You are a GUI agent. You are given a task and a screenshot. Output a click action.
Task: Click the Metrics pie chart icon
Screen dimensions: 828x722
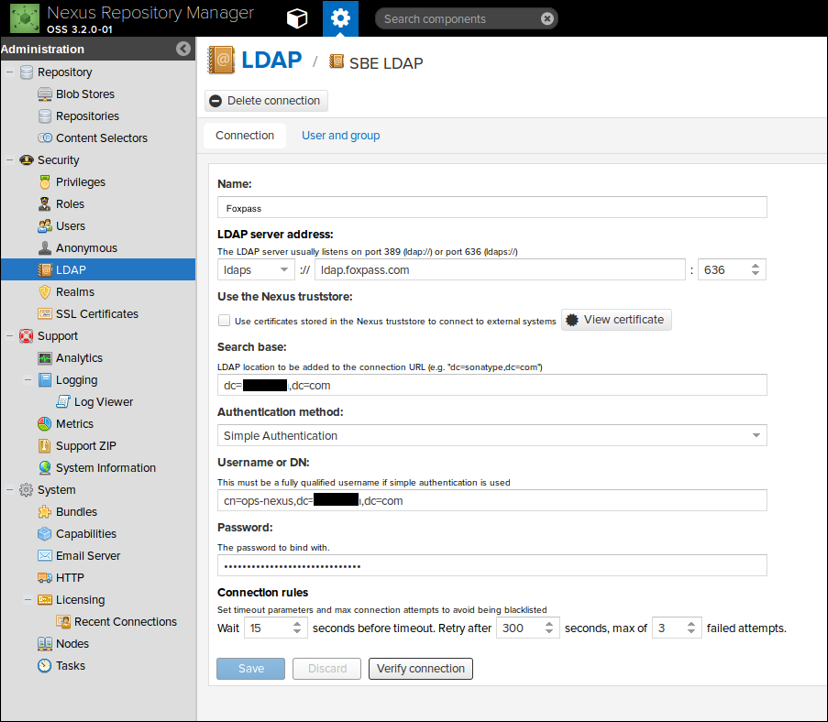(x=45, y=424)
